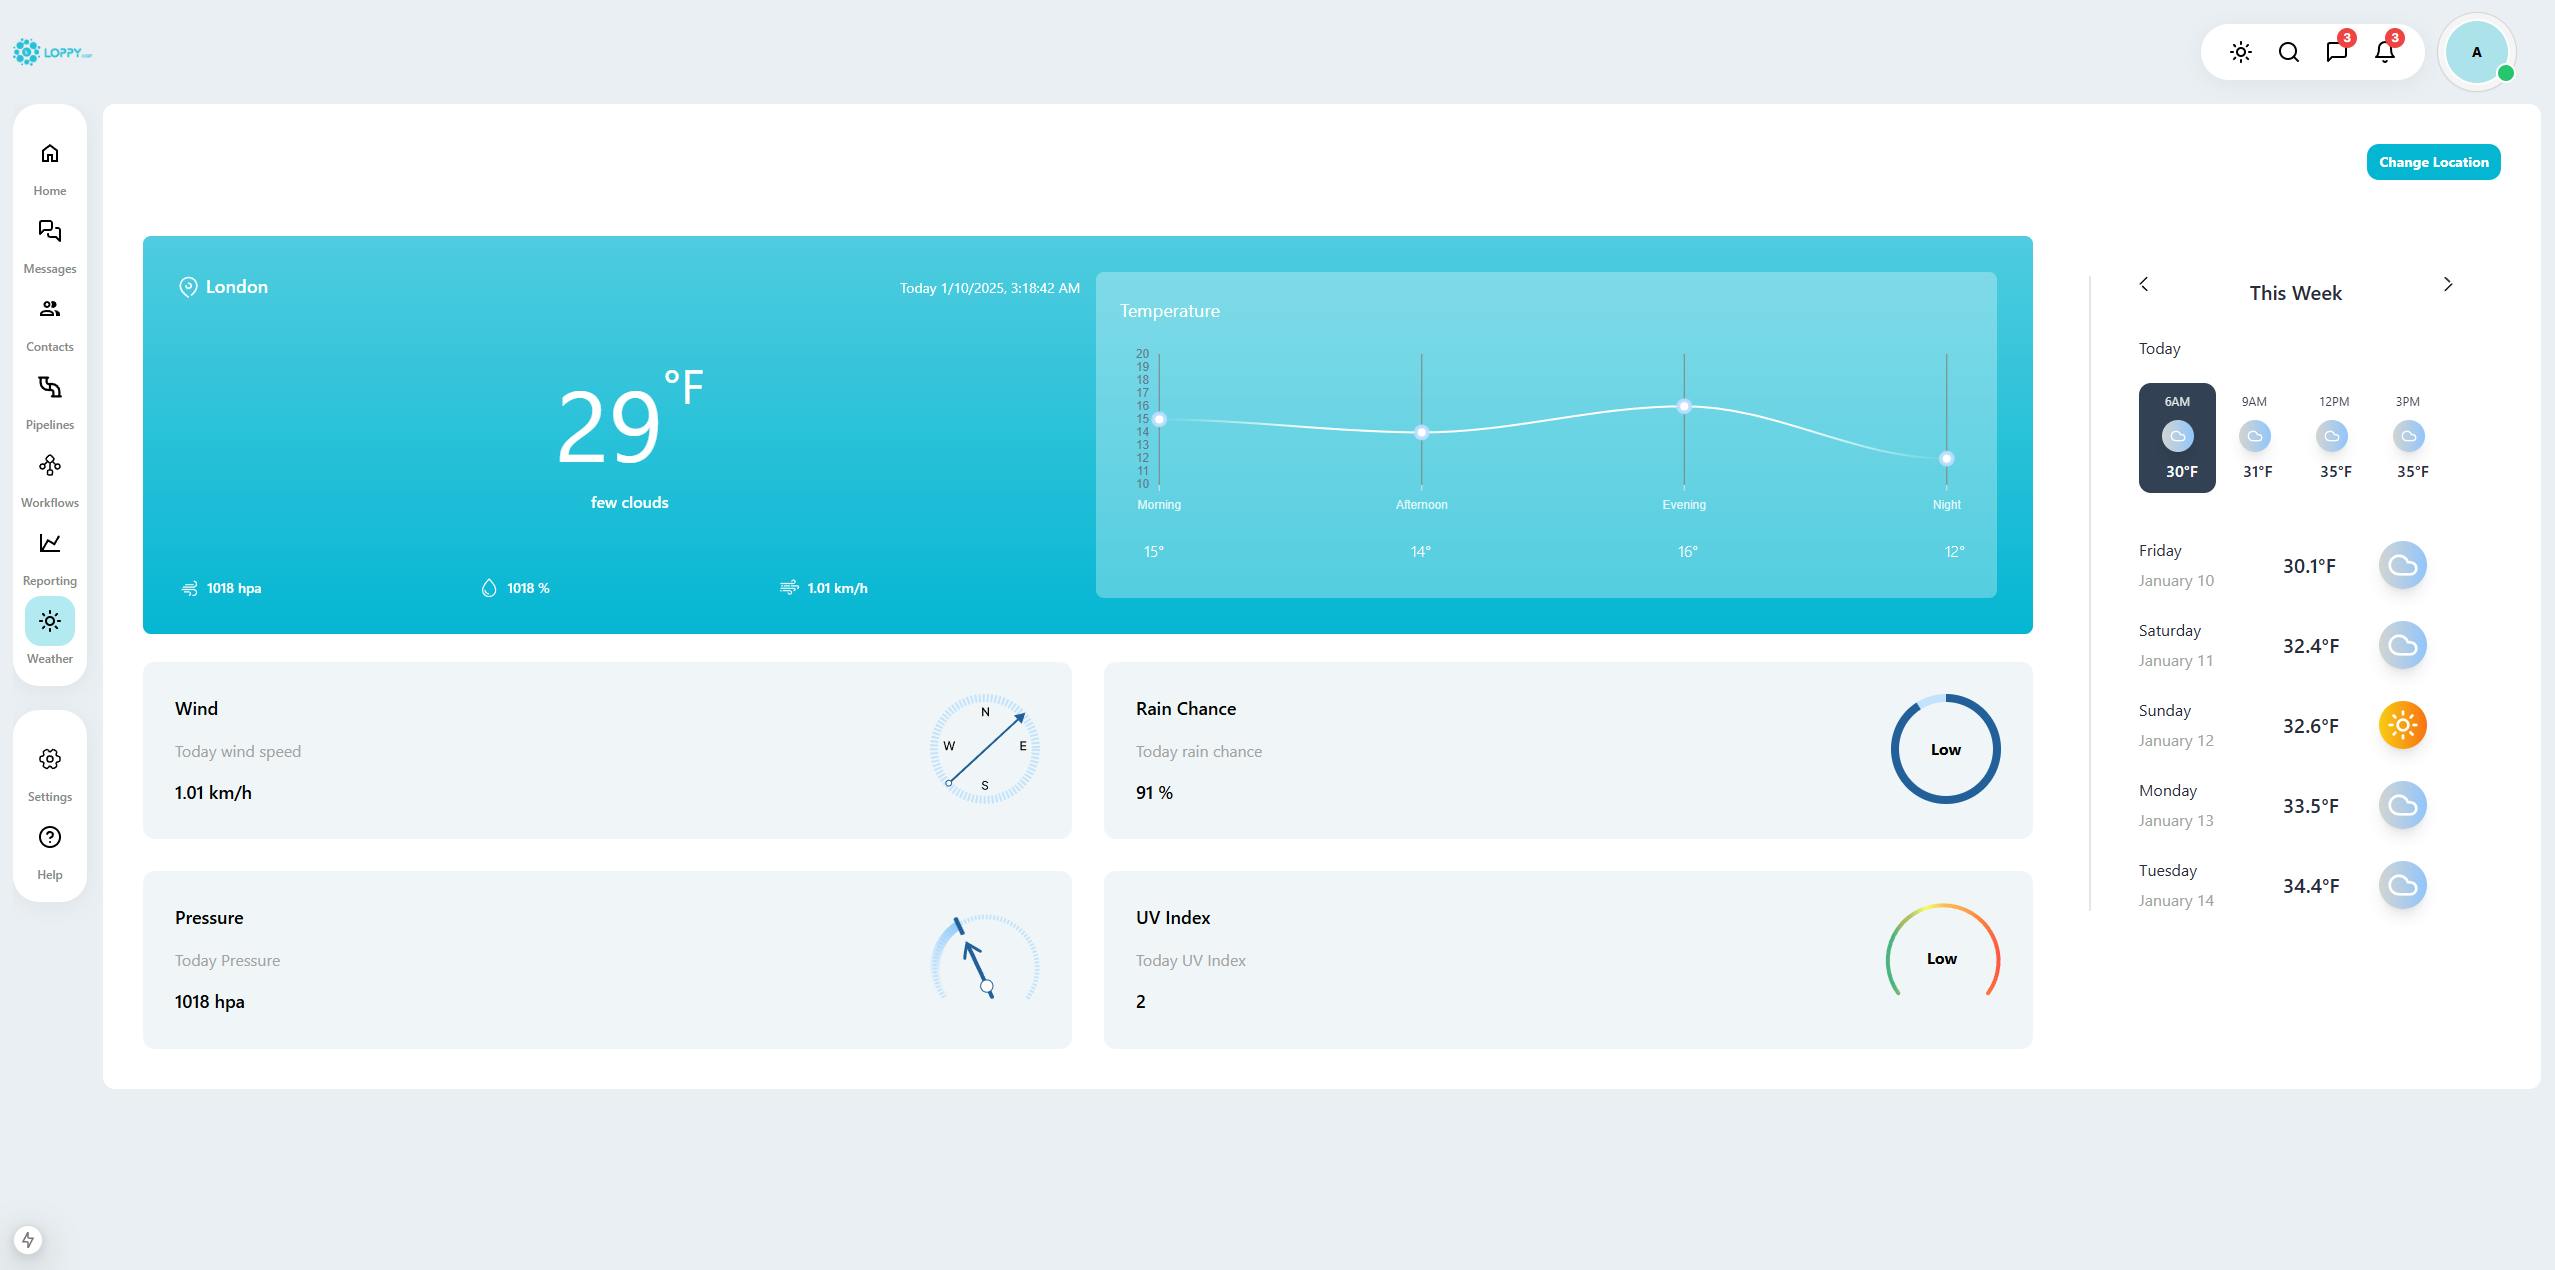Image resolution: width=2555 pixels, height=1270 pixels.
Task: Go to Messages in the sidebar
Action: (x=49, y=232)
